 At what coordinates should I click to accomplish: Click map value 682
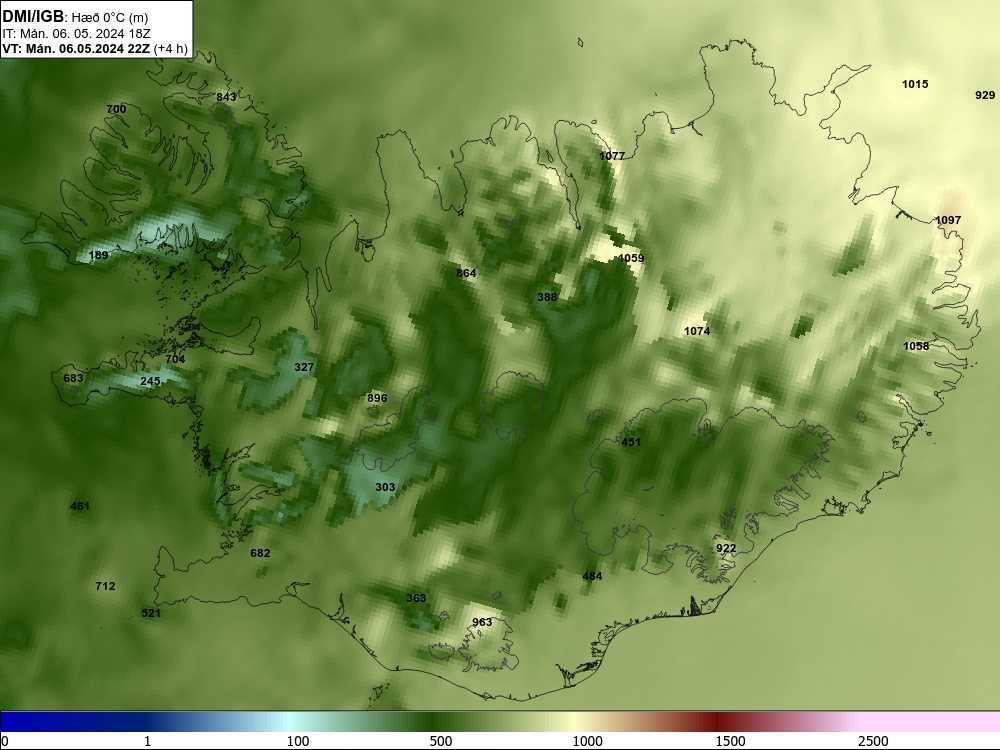click(x=260, y=553)
